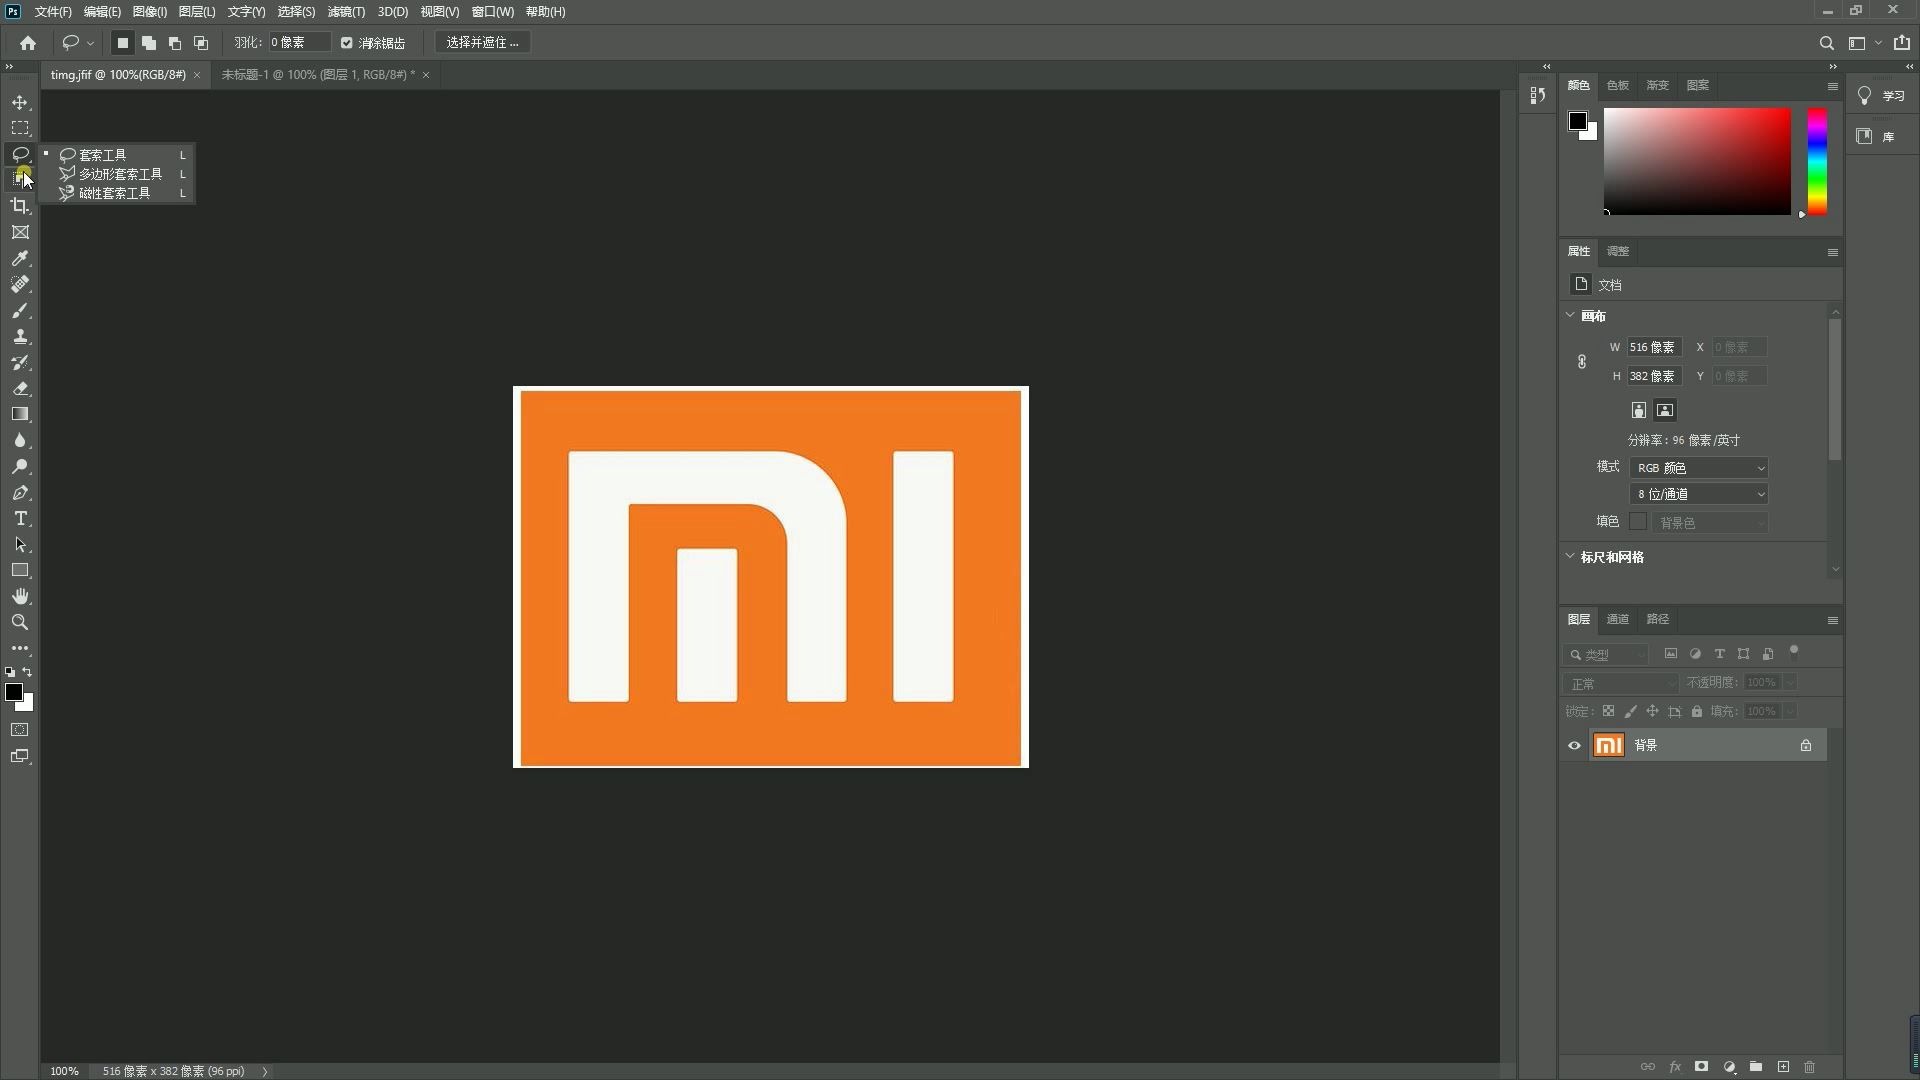Viewport: 1920px width, 1080px height.
Task: Select the Horizontal Type tool
Action: pos(20,518)
